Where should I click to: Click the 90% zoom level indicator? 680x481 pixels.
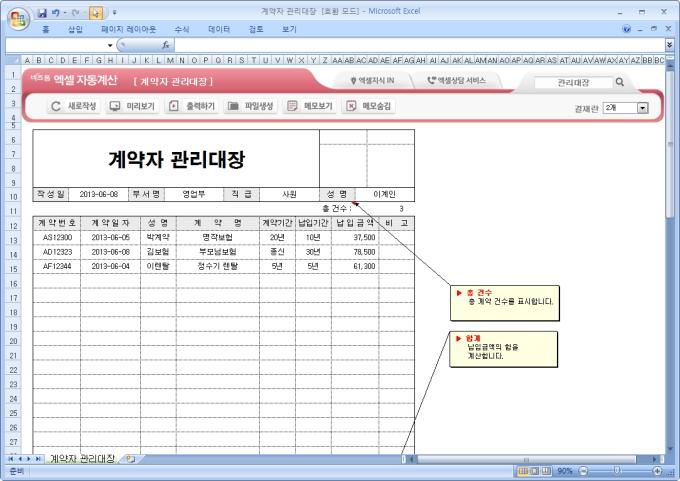pos(565,471)
